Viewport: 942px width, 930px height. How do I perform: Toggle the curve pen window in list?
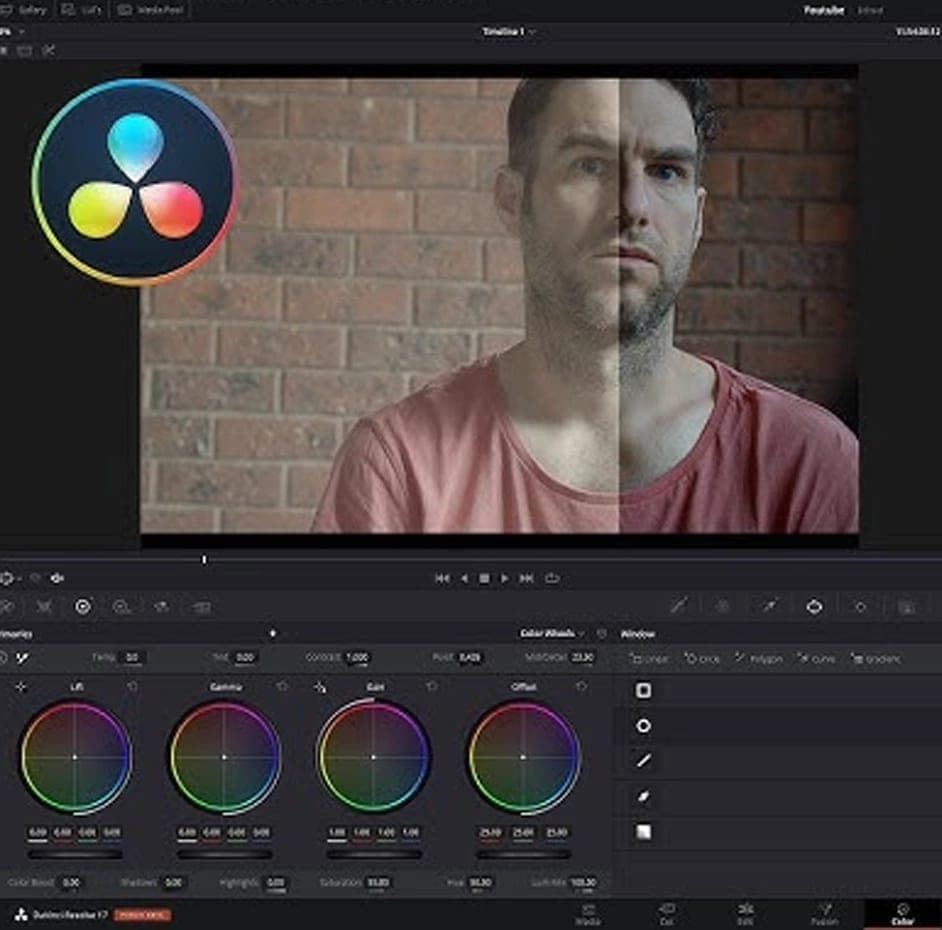pyautogui.click(x=643, y=797)
